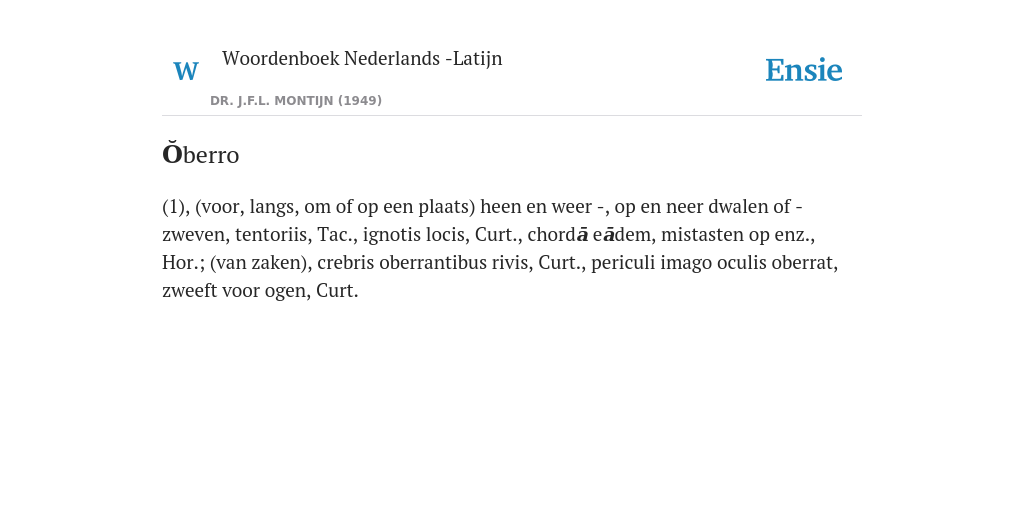Open the Woordenboek Nederlands -Latijn title link

pyautogui.click(x=362, y=58)
